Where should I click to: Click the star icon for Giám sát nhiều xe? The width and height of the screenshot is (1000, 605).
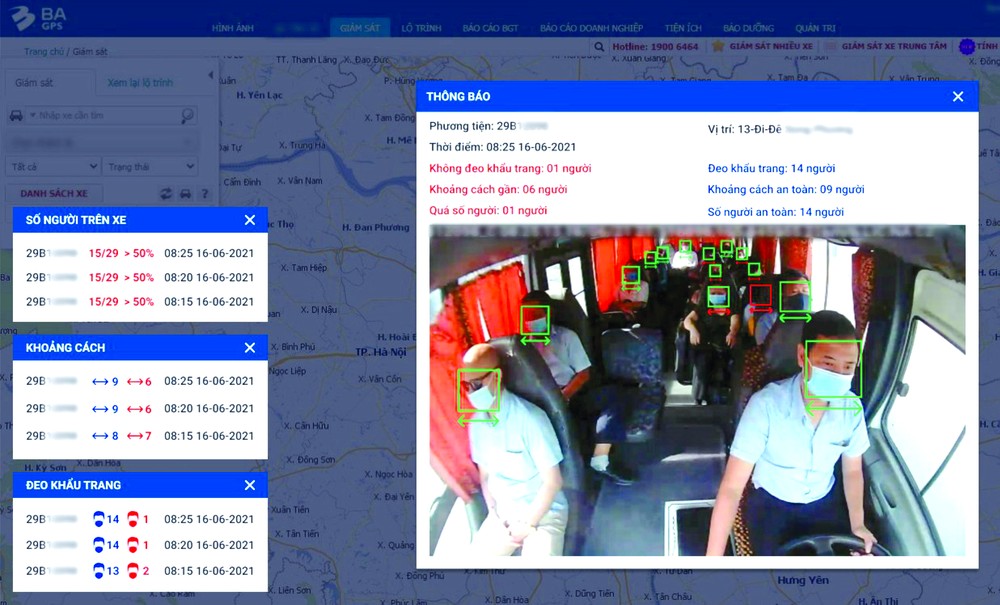(x=718, y=47)
